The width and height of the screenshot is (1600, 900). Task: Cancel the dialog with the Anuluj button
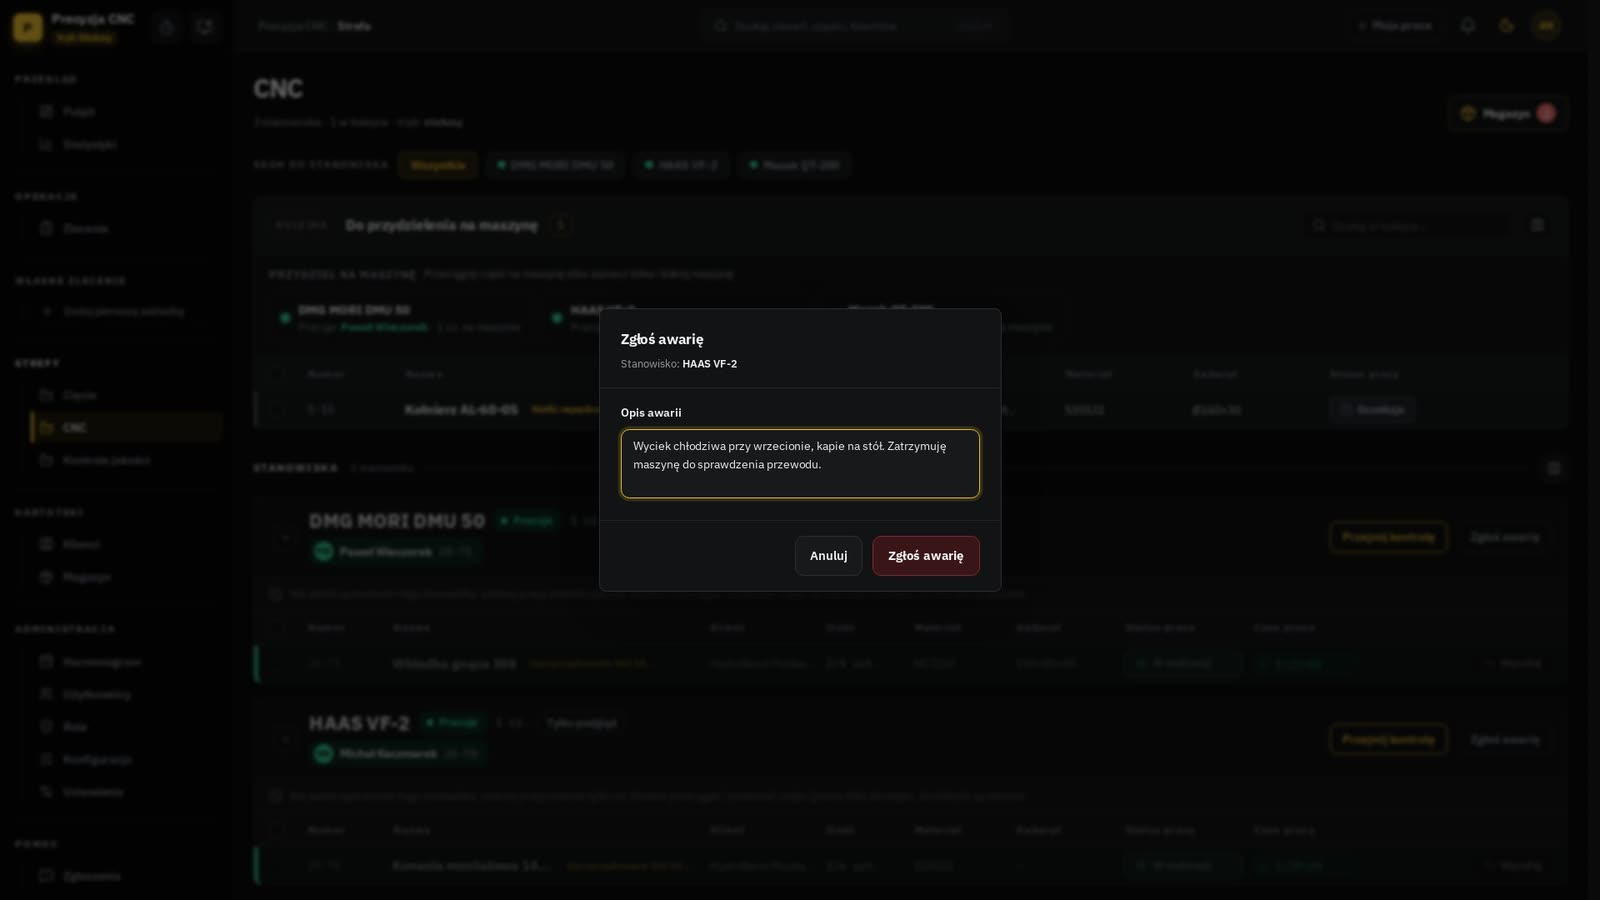[828, 556]
